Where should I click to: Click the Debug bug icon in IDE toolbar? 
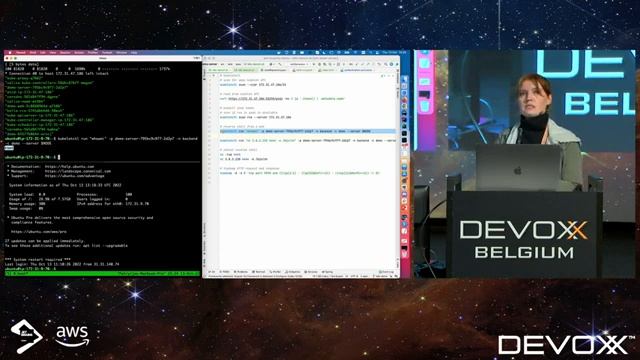pyautogui.click(x=319, y=64)
